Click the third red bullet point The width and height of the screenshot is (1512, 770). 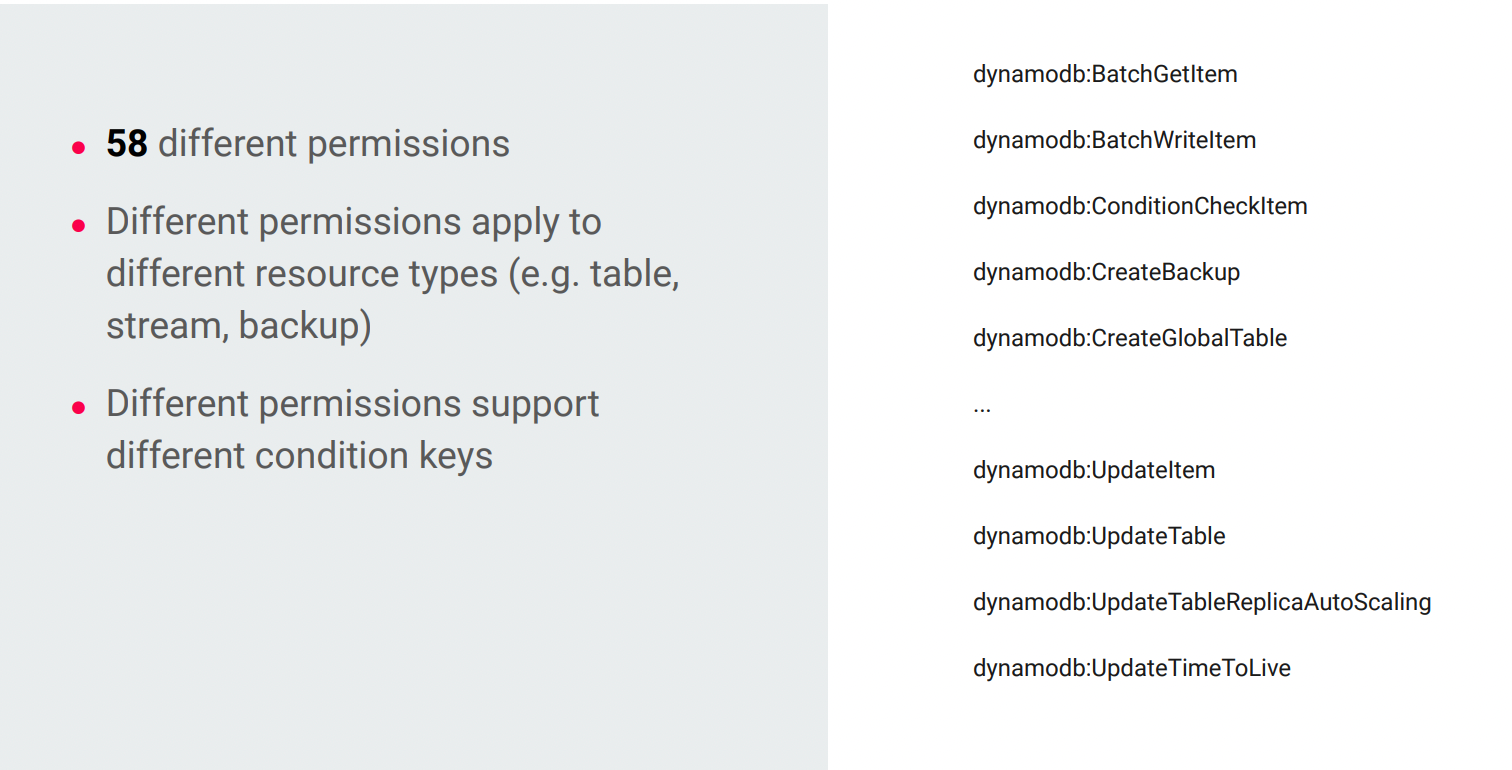(x=79, y=408)
